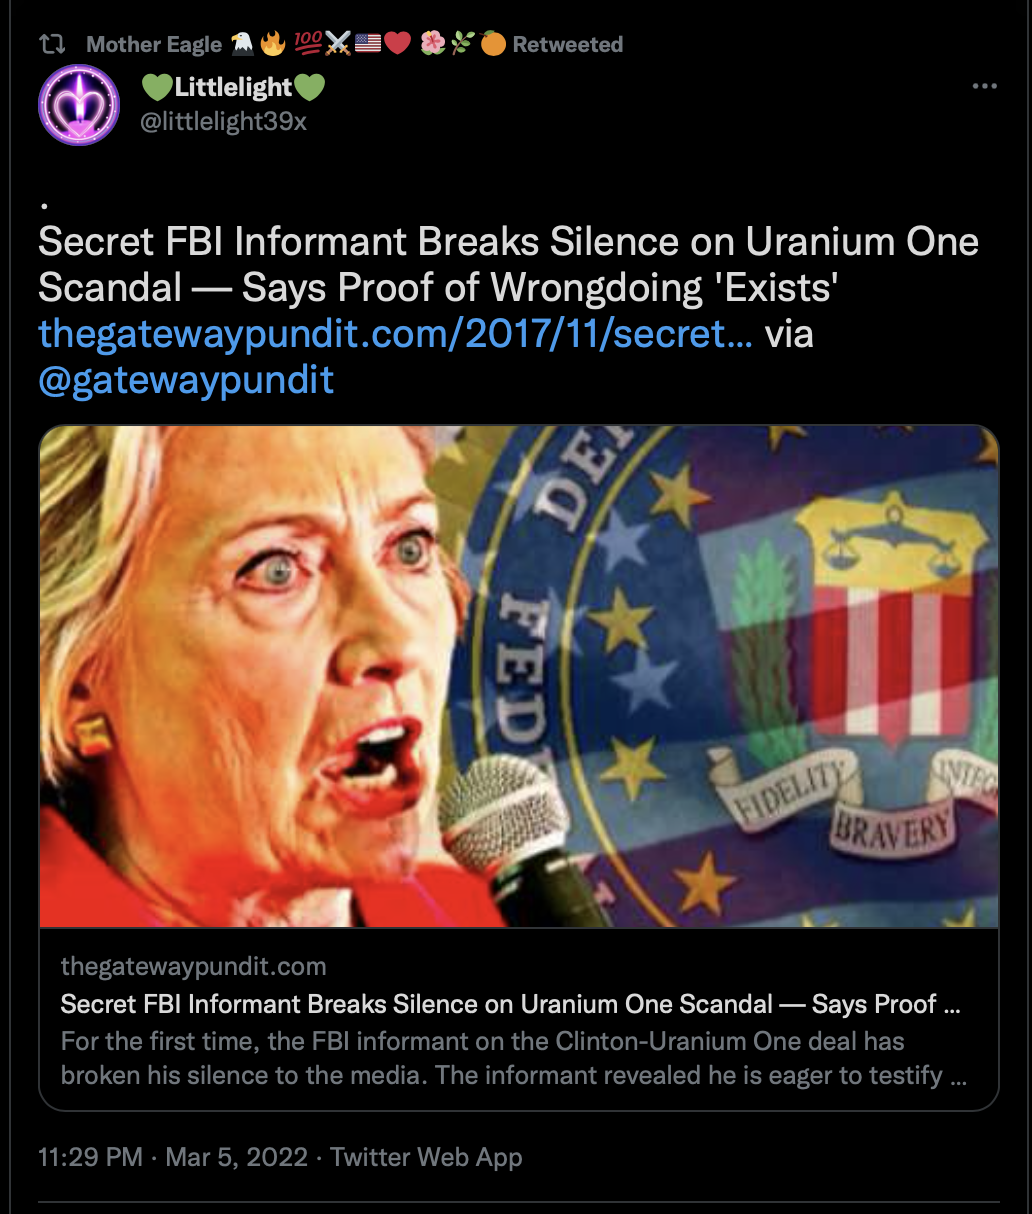Open the three-dot more options menu
Screen dimensions: 1032x1214
(985, 87)
